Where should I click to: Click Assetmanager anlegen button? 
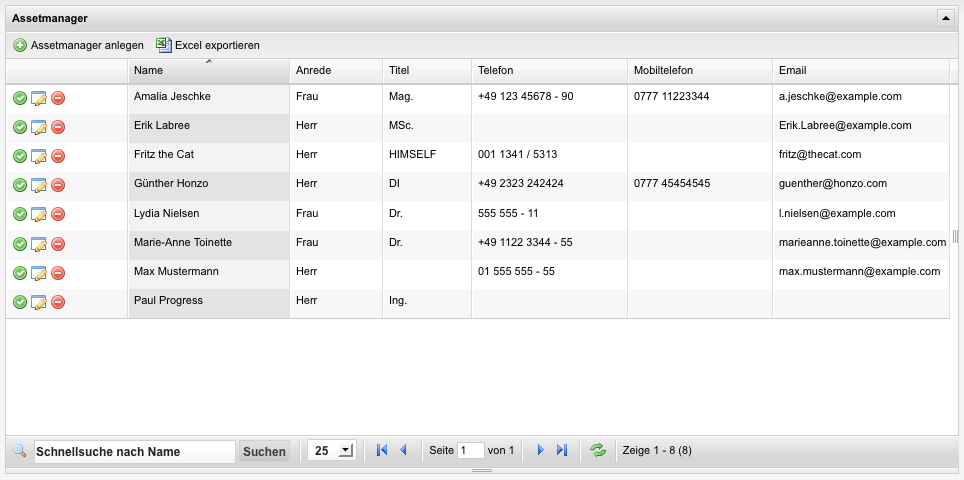click(78, 45)
